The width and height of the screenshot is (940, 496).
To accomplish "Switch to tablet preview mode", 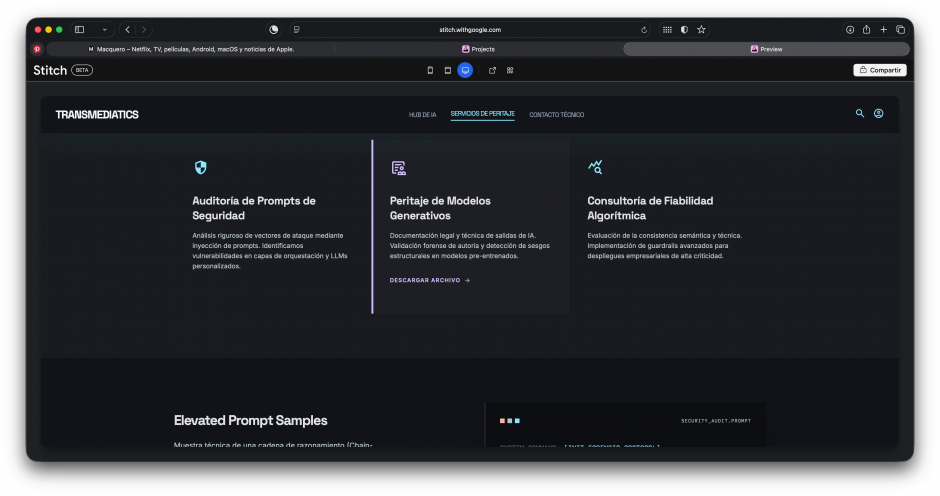I will [448, 70].
